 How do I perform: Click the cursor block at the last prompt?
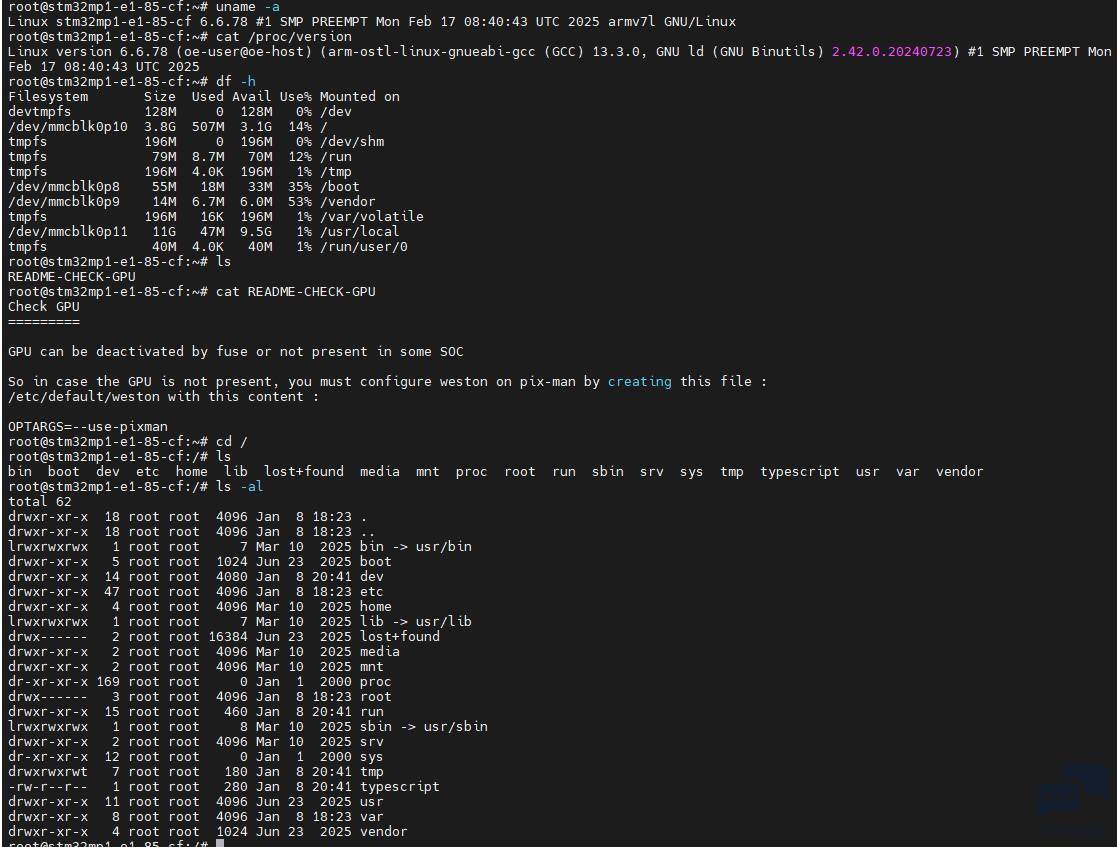(x=220, y=843)
